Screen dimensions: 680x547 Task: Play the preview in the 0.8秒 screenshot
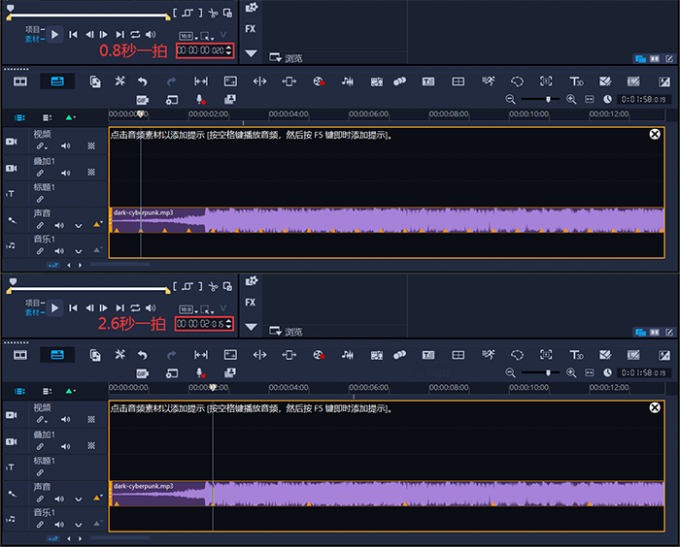(x=55, y=34)
